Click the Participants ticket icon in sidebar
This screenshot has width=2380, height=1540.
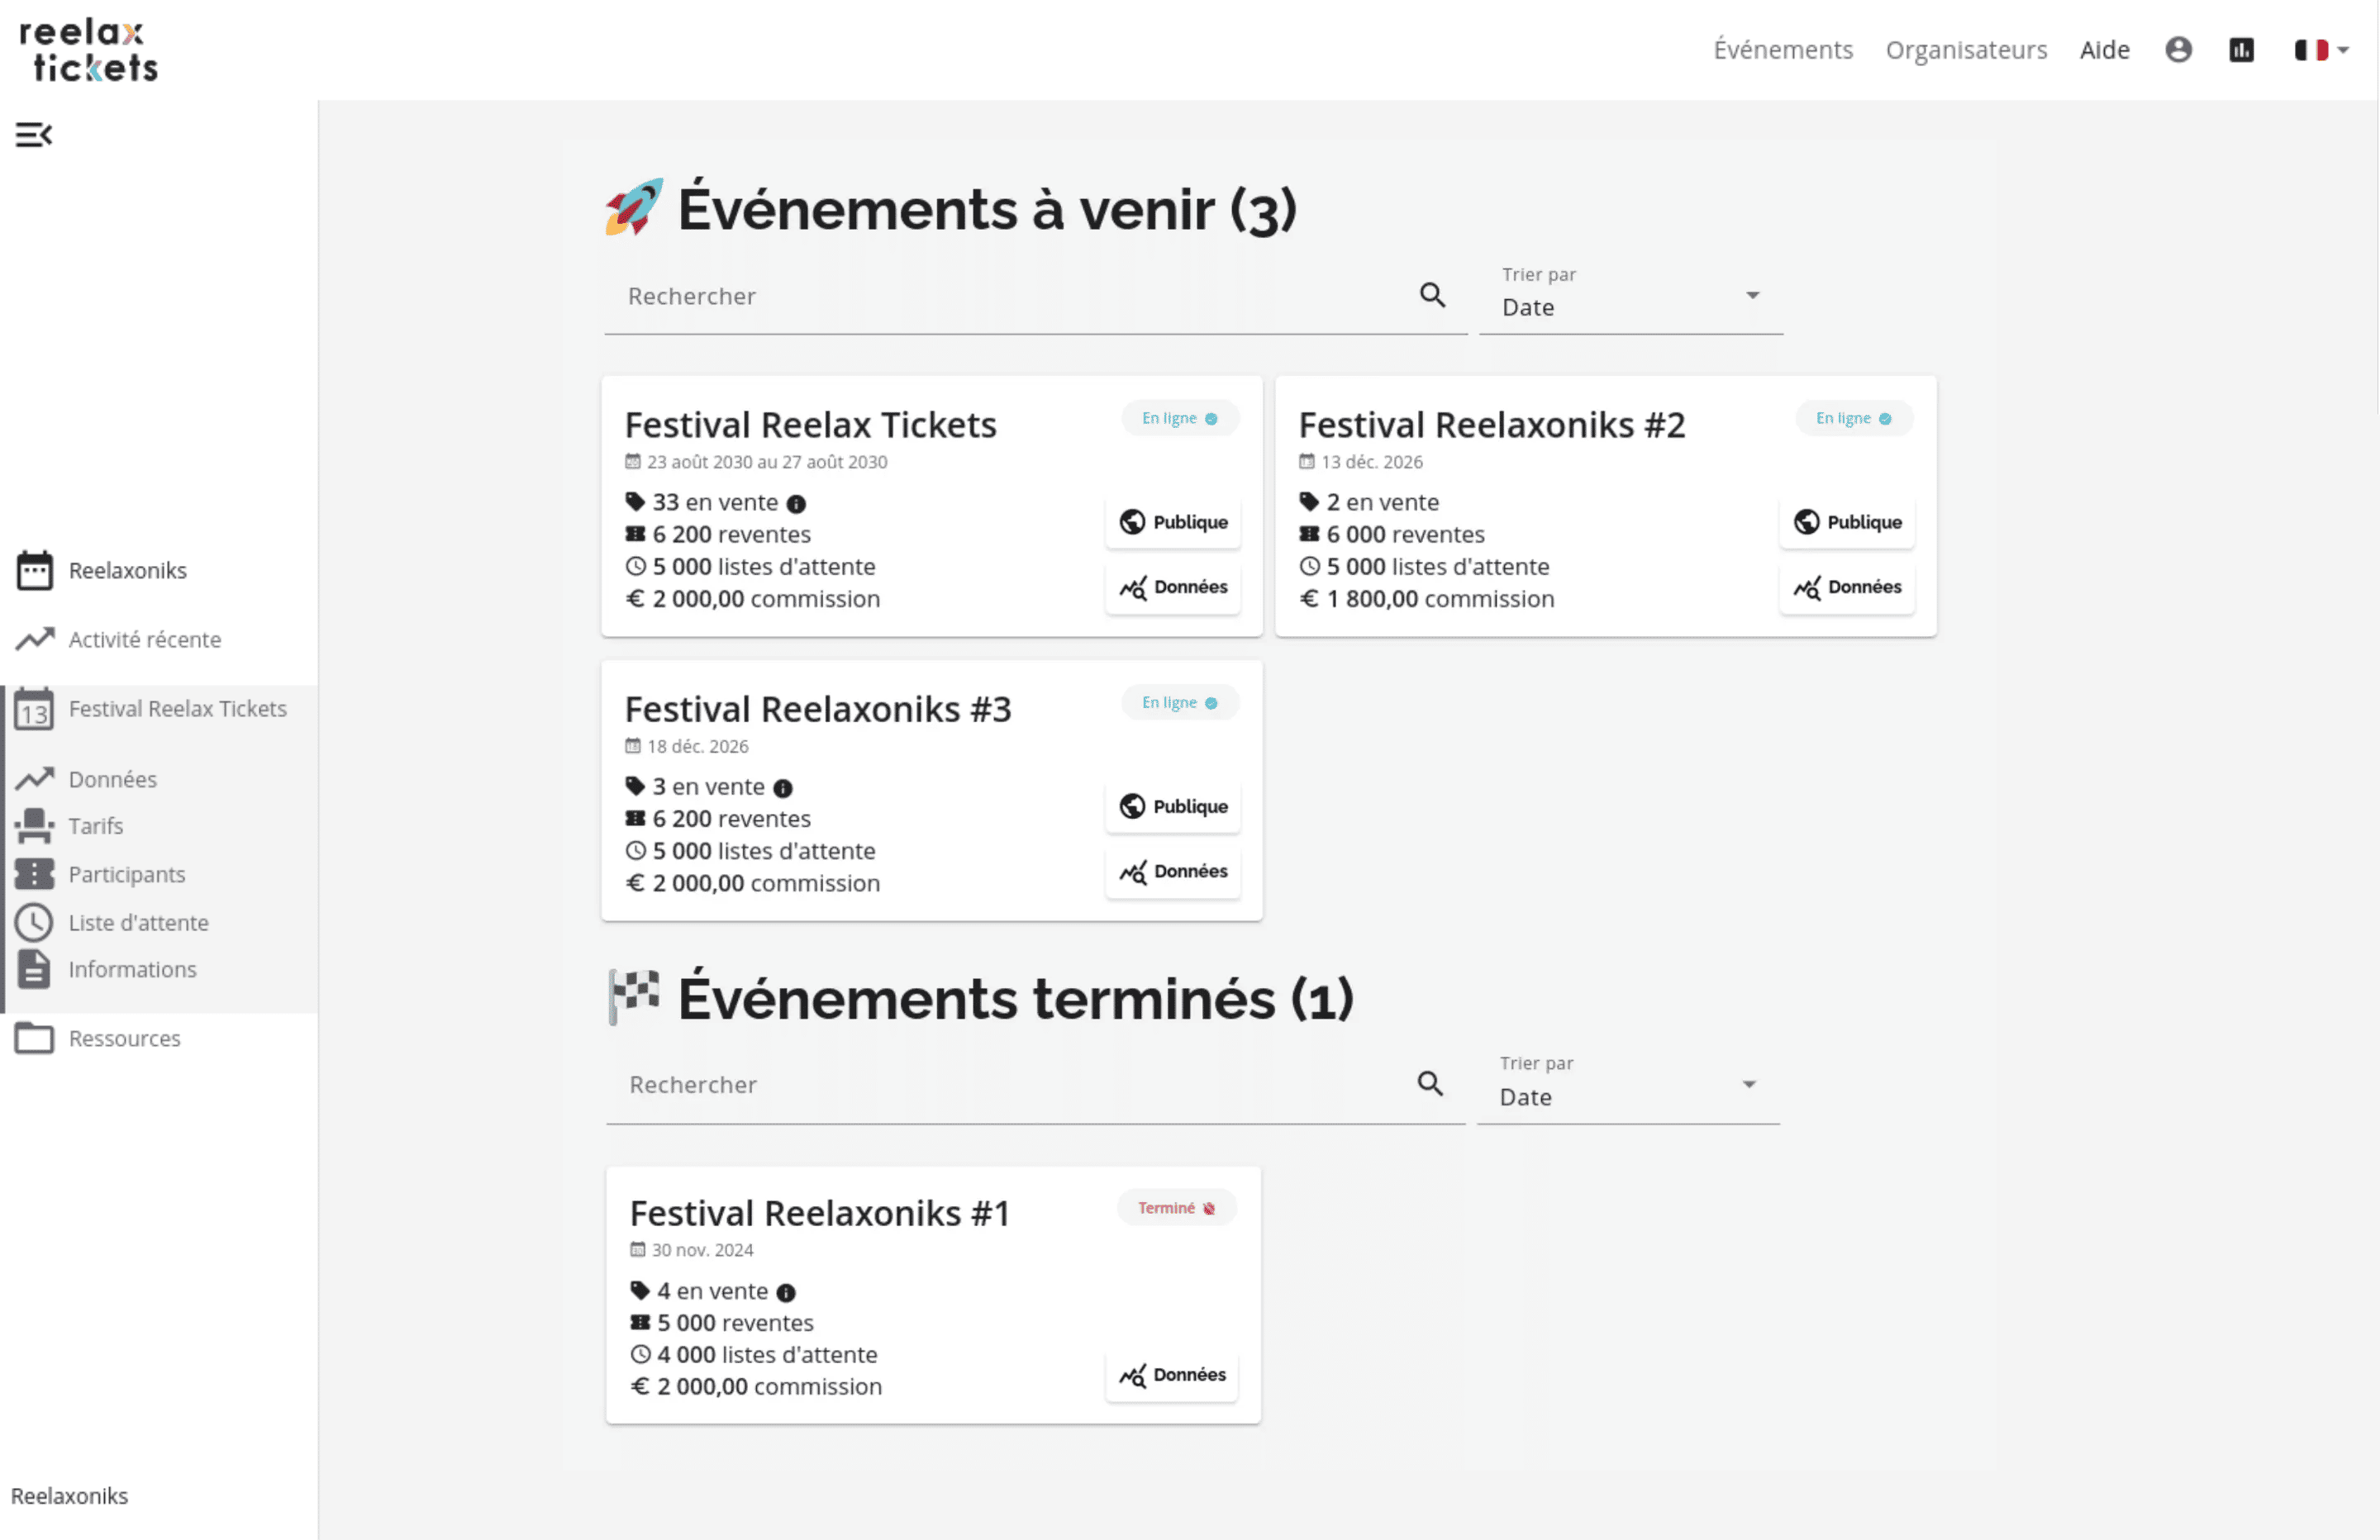tap(34, 874)
